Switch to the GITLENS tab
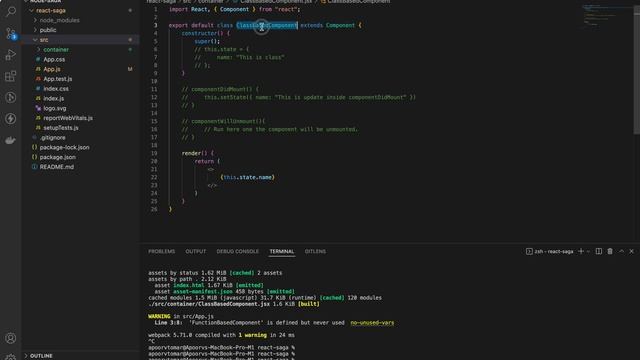The height and width of the screenshot is (360, 640). pos(315,251)
